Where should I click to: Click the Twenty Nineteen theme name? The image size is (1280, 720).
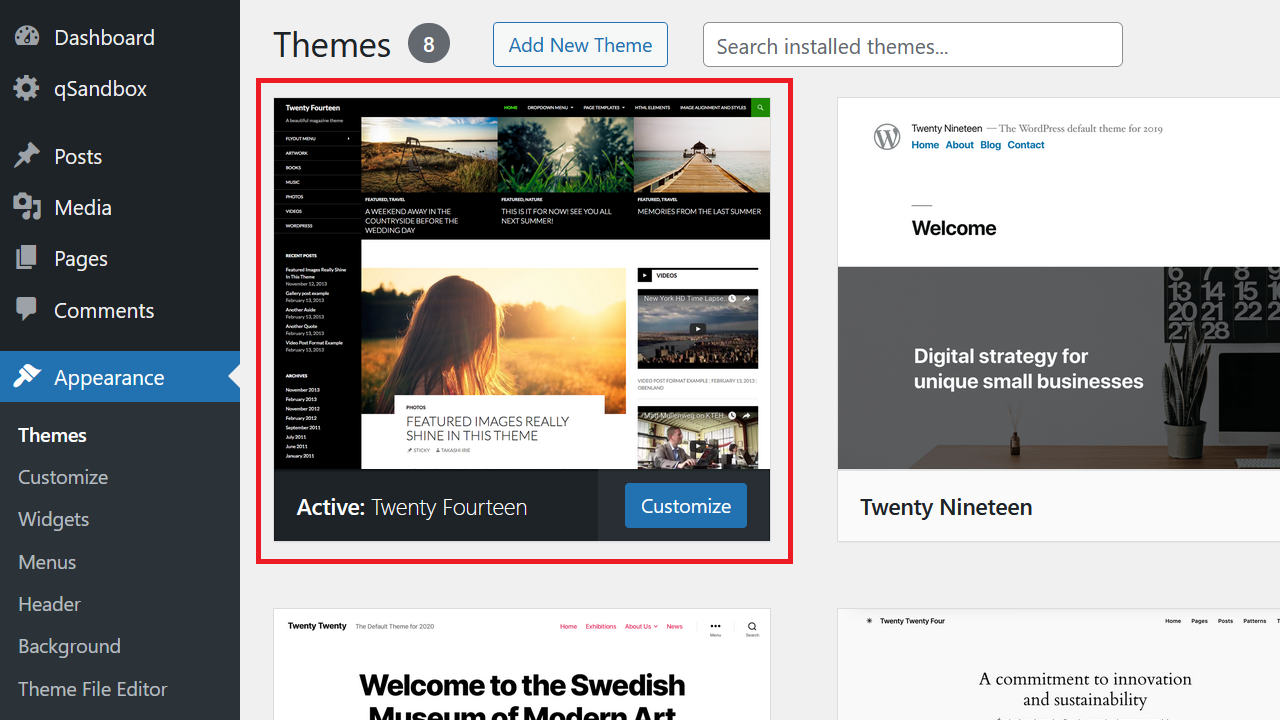[946, 507]
